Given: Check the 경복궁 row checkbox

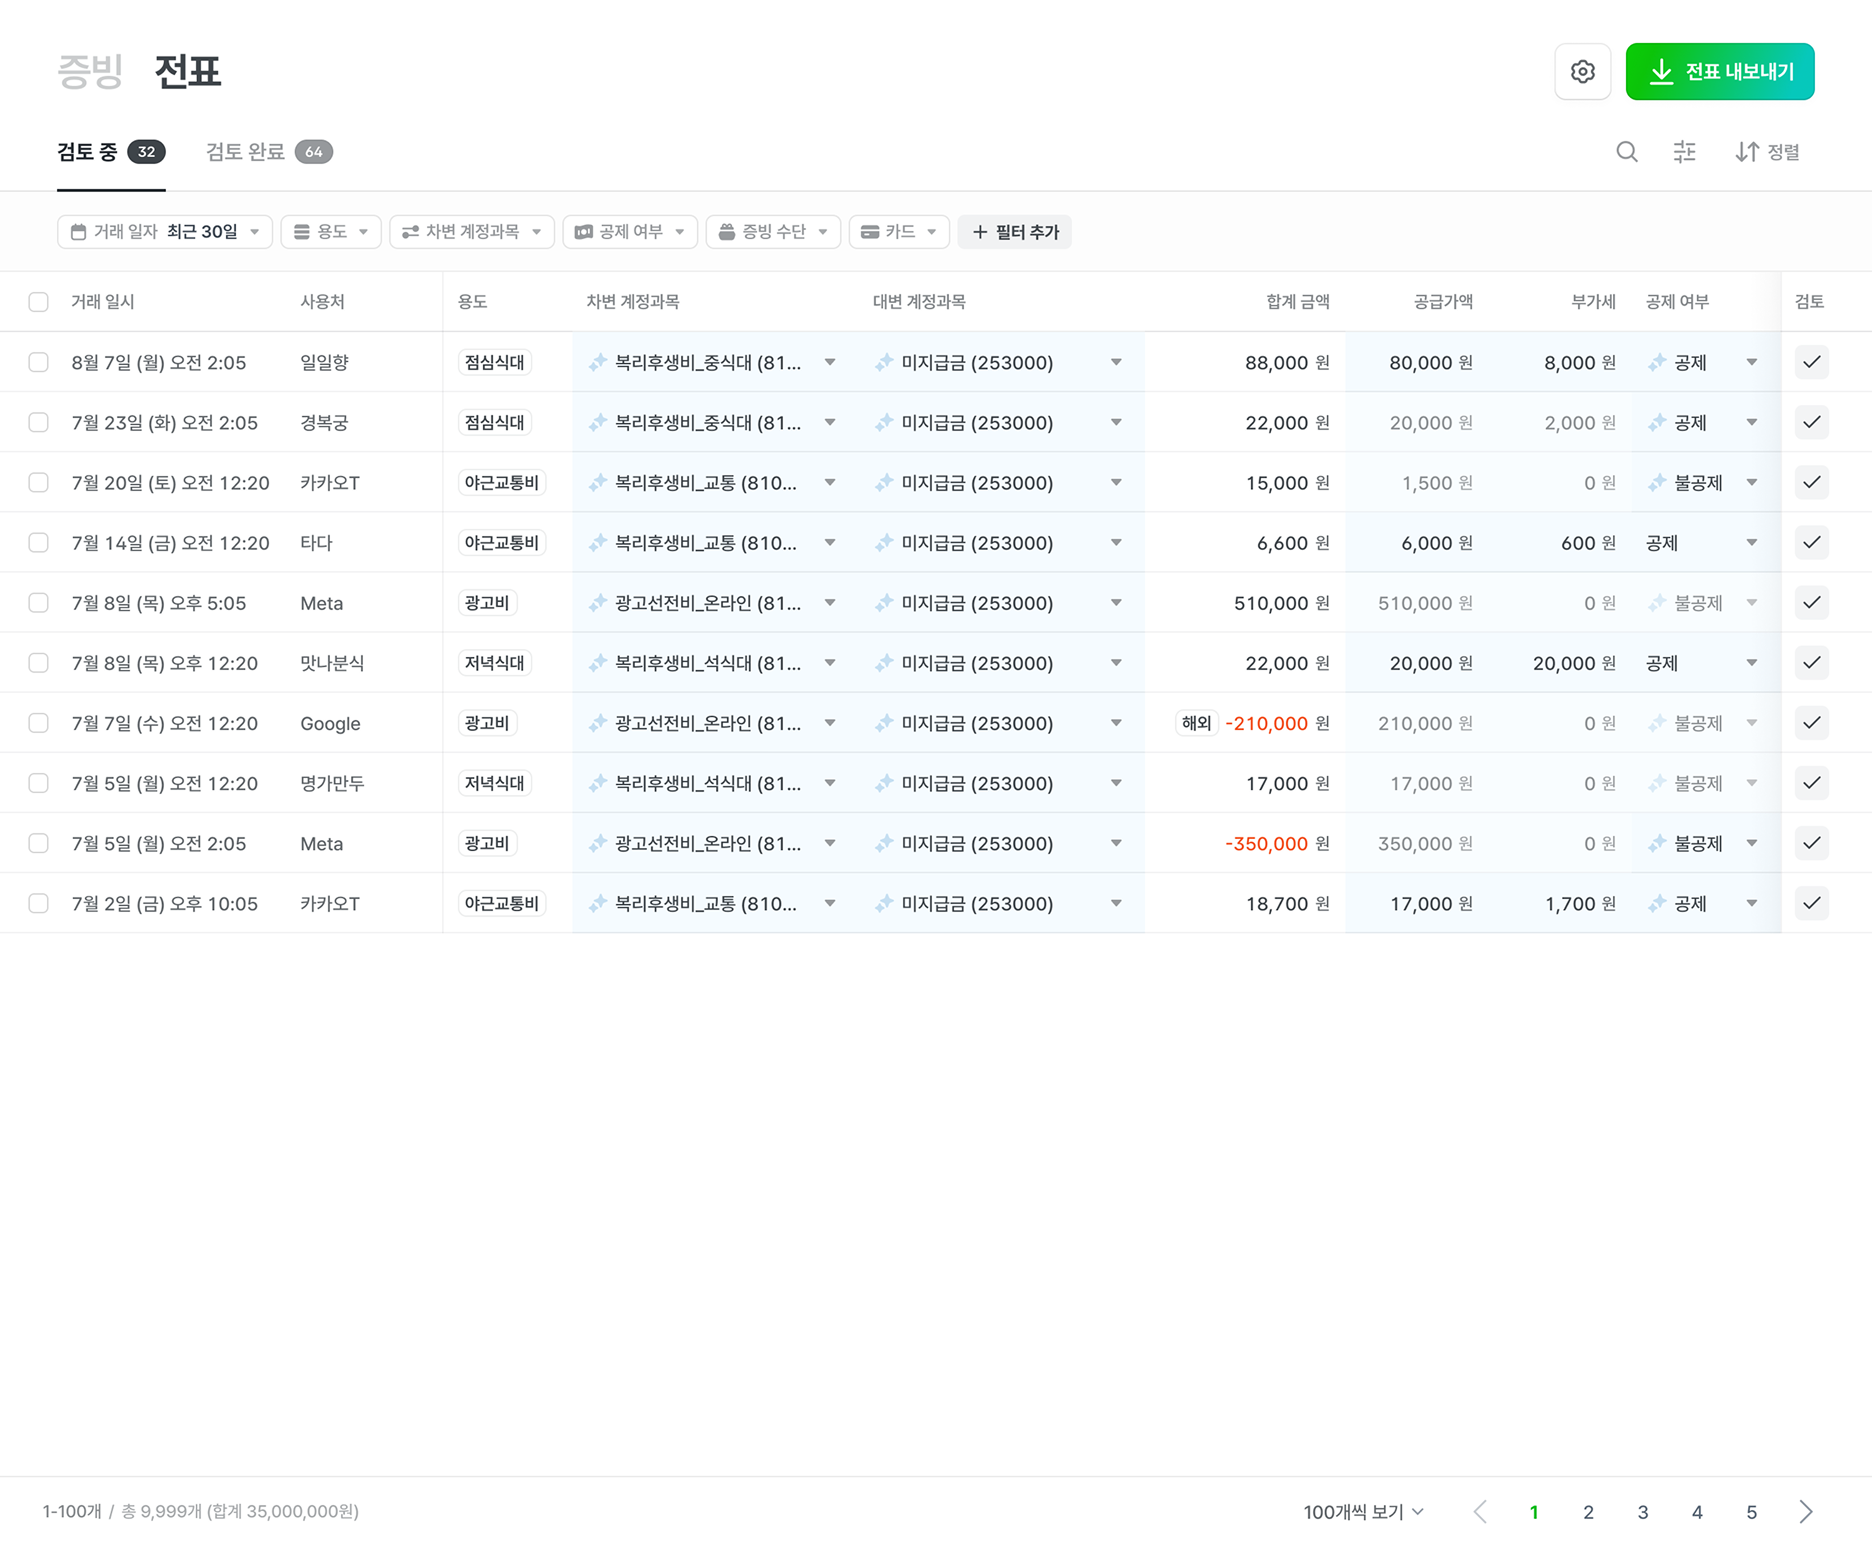Looking at the screenshot, I should 38,422.
